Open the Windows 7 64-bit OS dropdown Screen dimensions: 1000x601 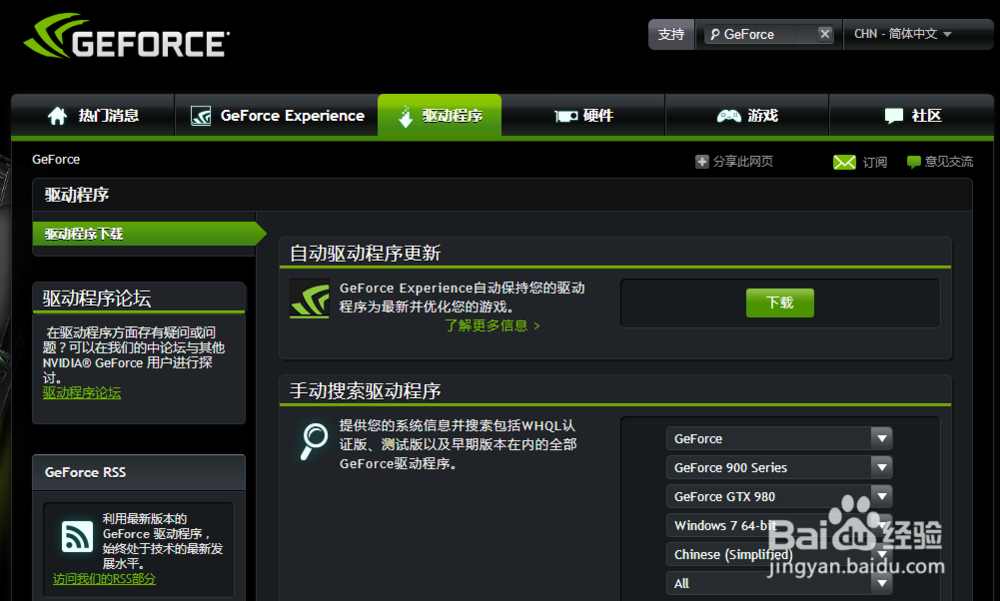[x=779, y=525]
